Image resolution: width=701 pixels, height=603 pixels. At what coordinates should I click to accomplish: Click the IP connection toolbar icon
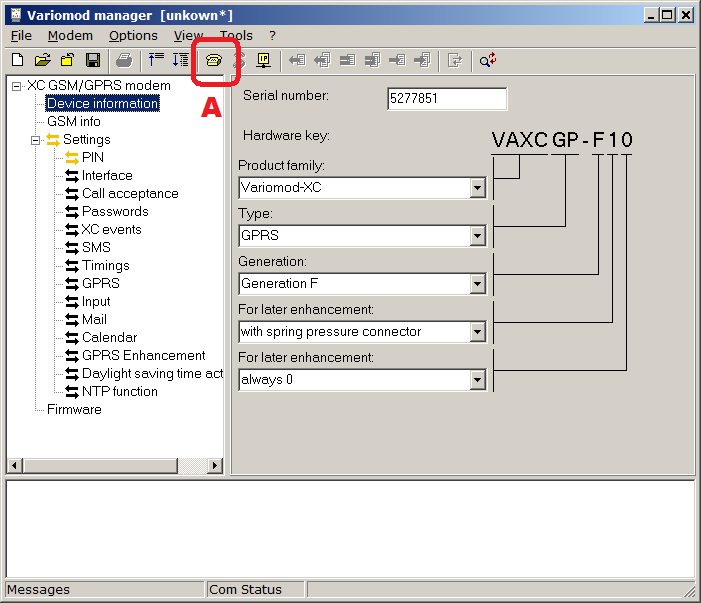[x=264, y=61]
